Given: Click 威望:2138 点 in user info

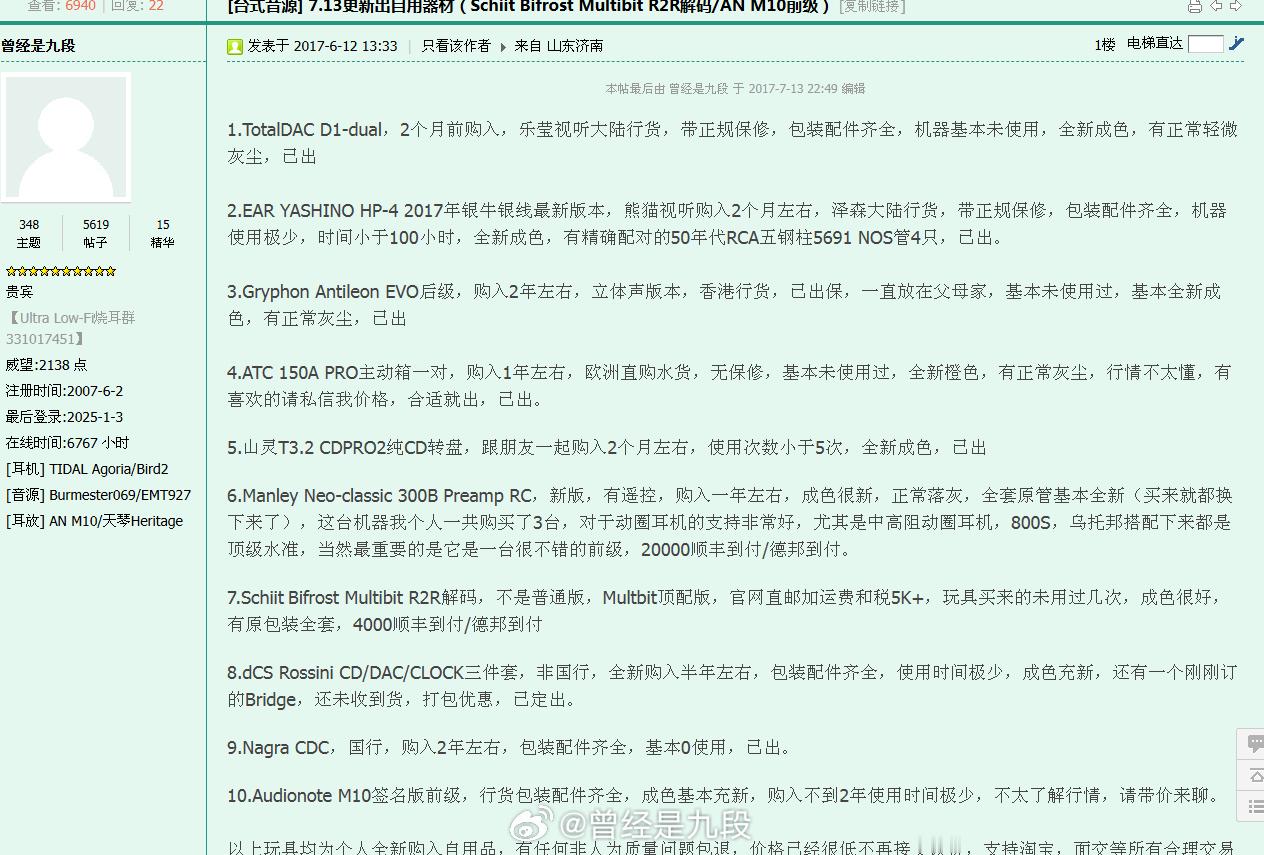Looking at the screenshot, I should 47,365.
